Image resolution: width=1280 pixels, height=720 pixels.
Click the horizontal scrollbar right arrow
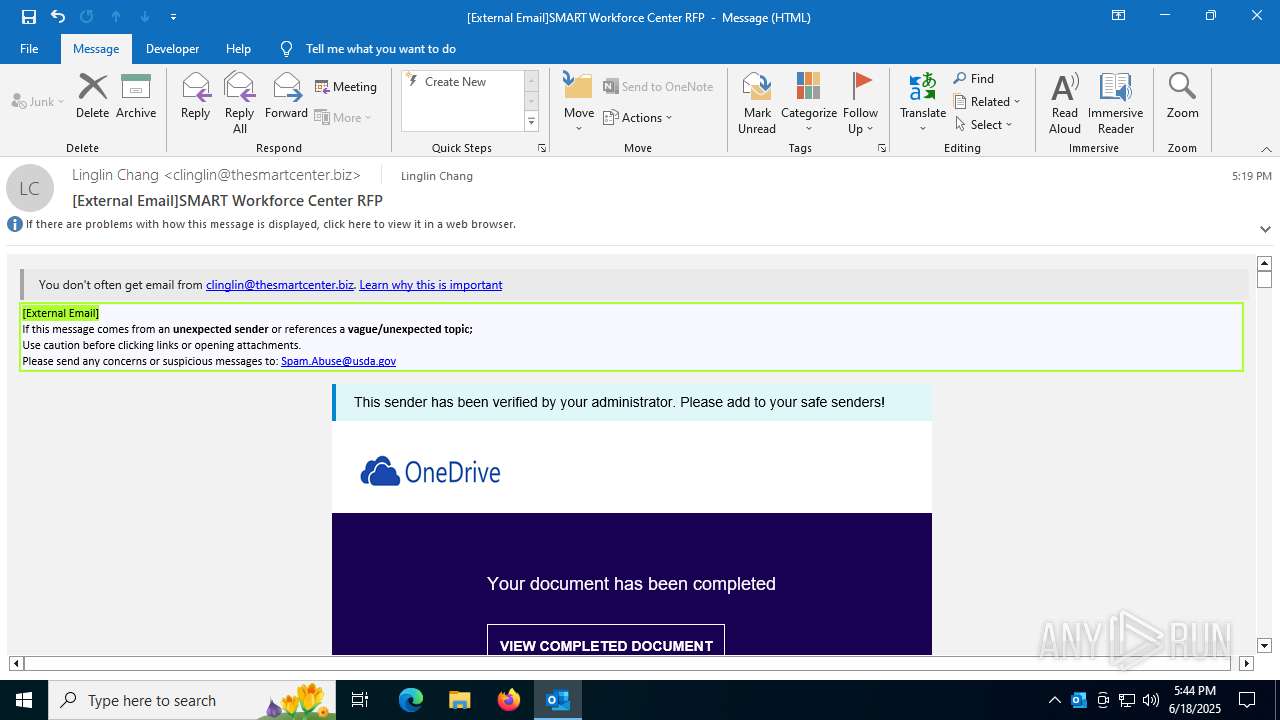1246,663
